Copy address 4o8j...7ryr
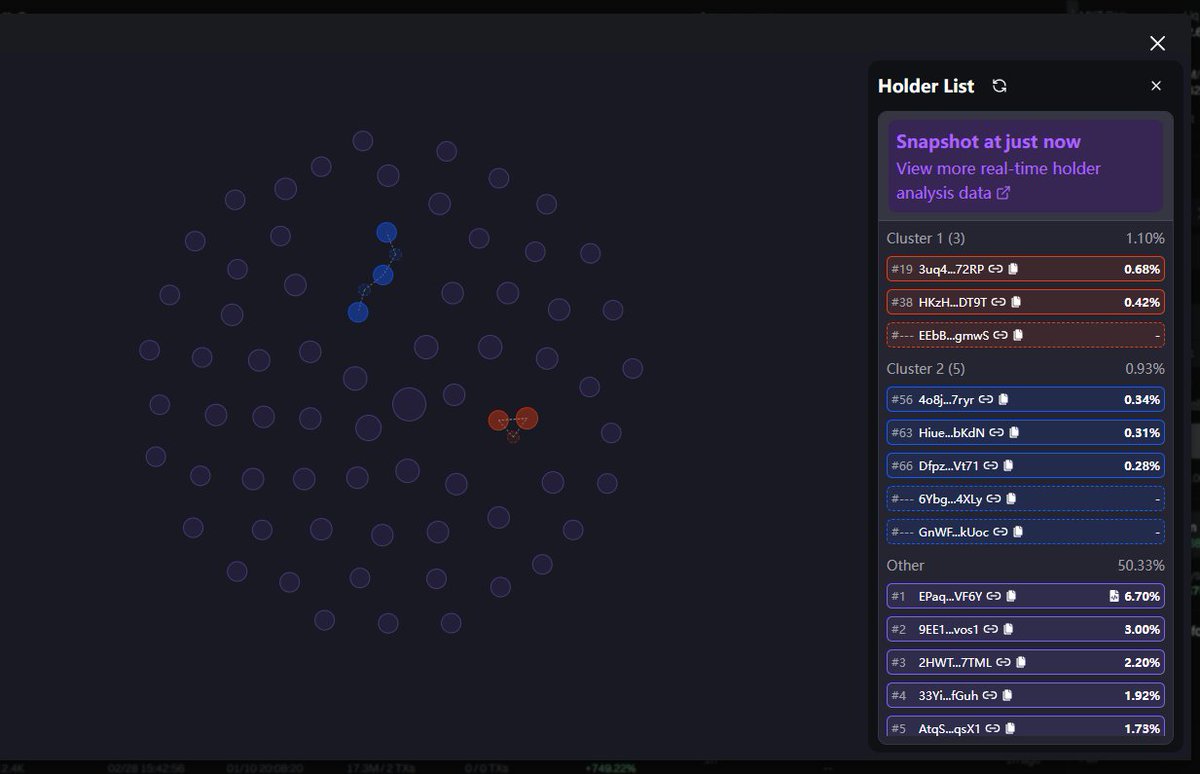This screenshot has width=1200, height=774. click(1003, 400)
